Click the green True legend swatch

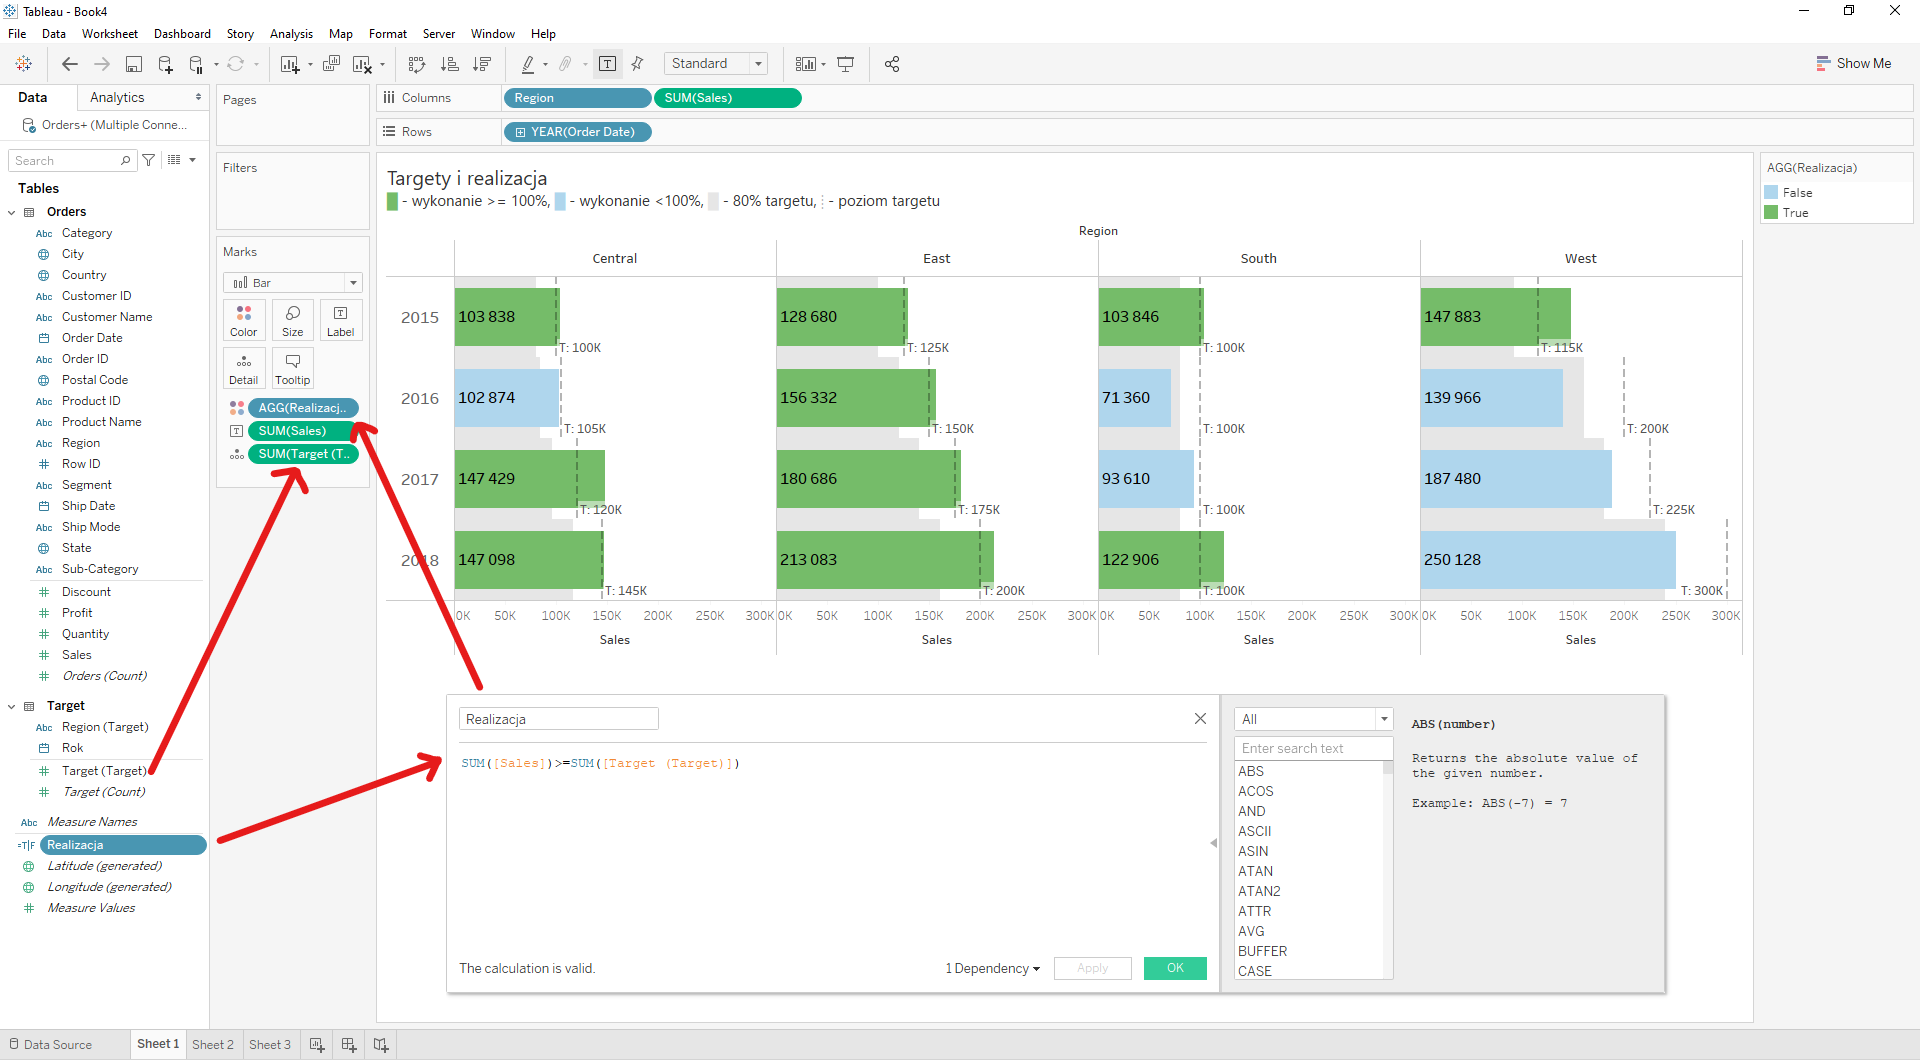click(x=1771, y=213)
